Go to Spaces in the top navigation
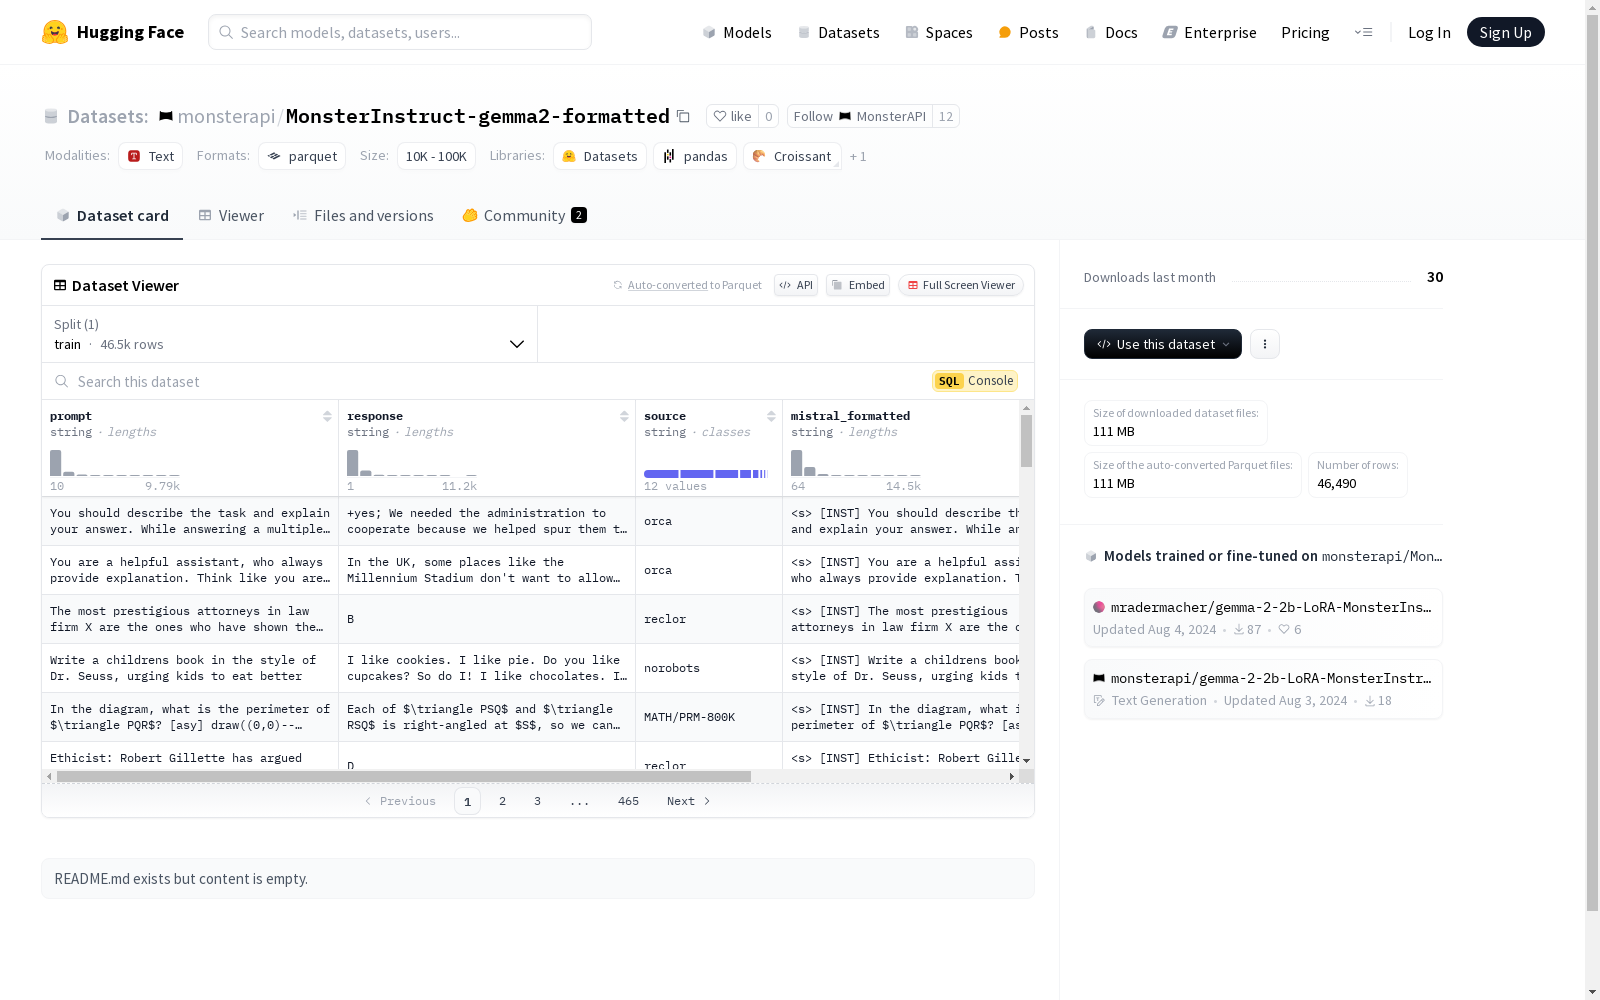Screen dimensions: 1600x1000 click(939, 32)
